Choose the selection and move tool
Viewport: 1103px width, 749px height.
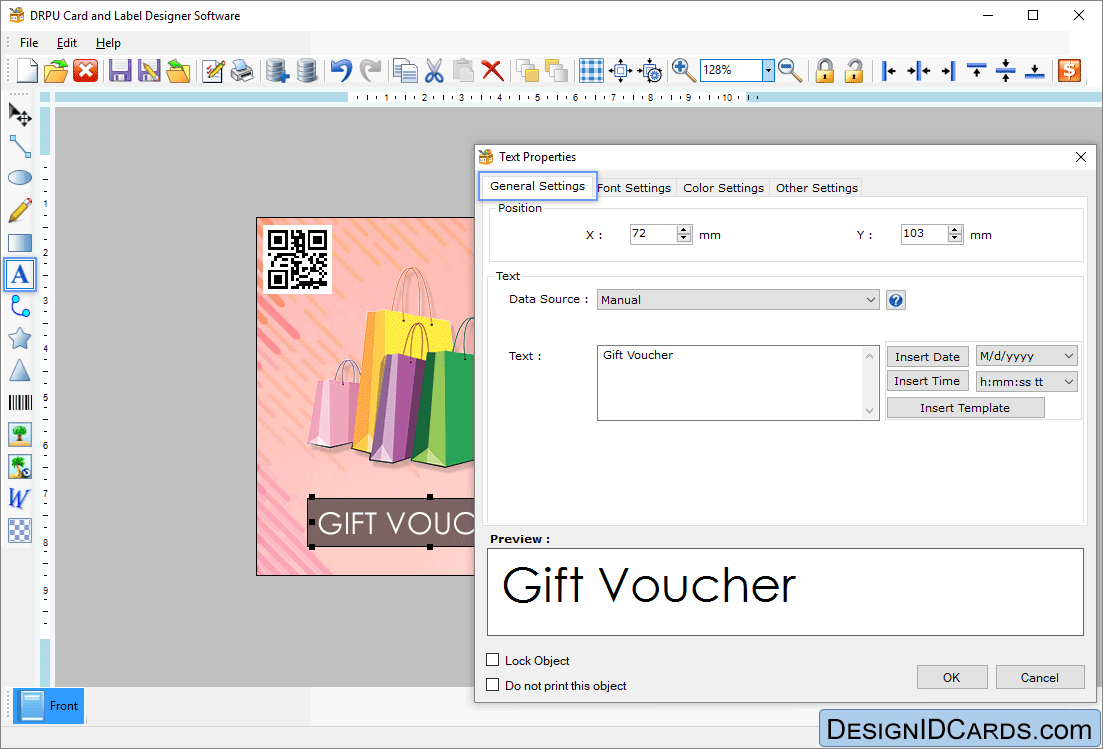coord(20,114)
